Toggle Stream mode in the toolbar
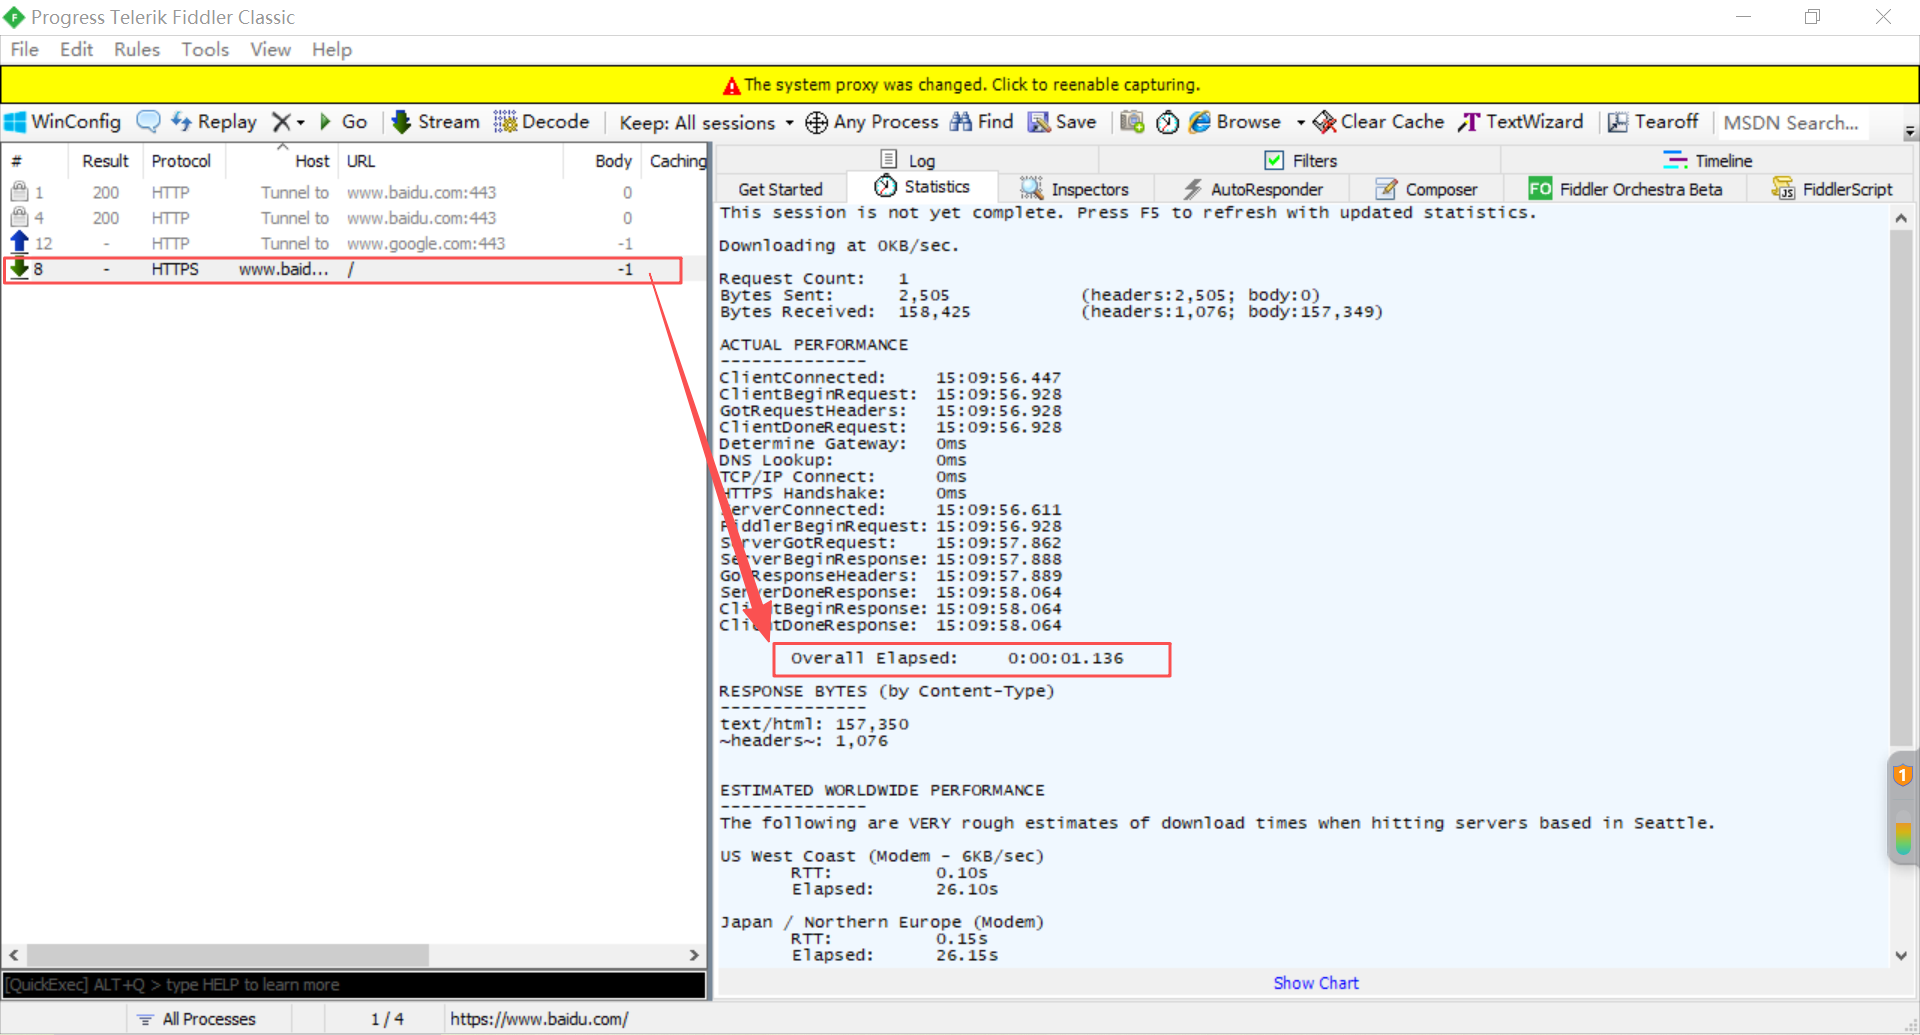1920x1035 pixels. coord(436,122)
